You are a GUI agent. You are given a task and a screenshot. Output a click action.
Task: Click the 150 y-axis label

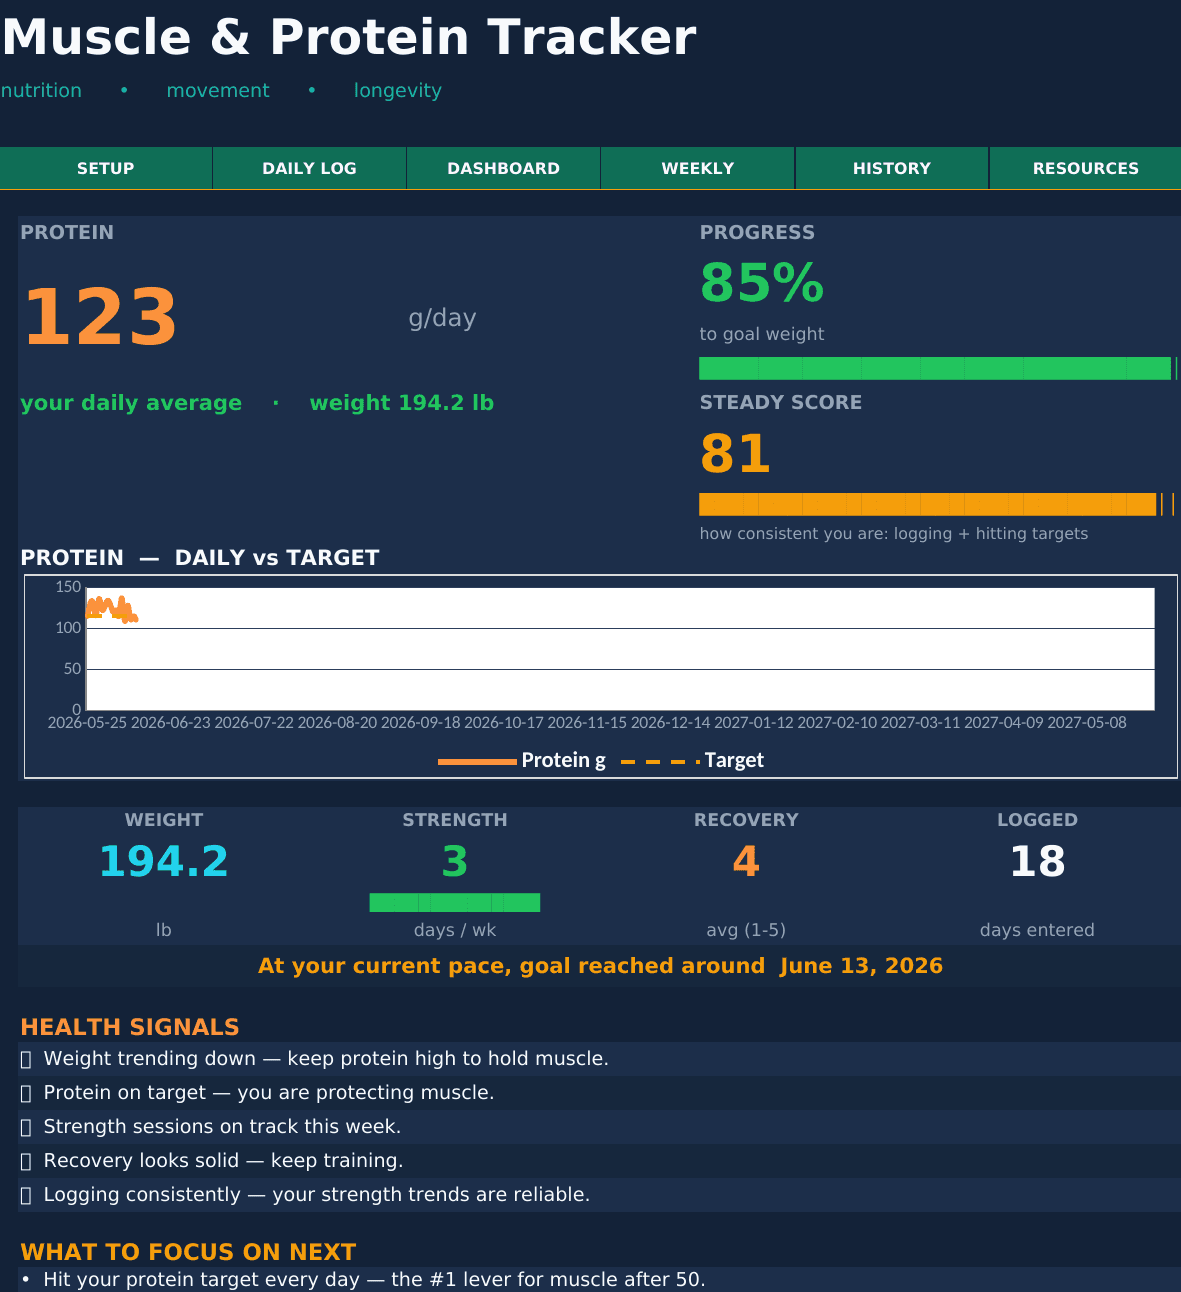[x=68, y=587]
